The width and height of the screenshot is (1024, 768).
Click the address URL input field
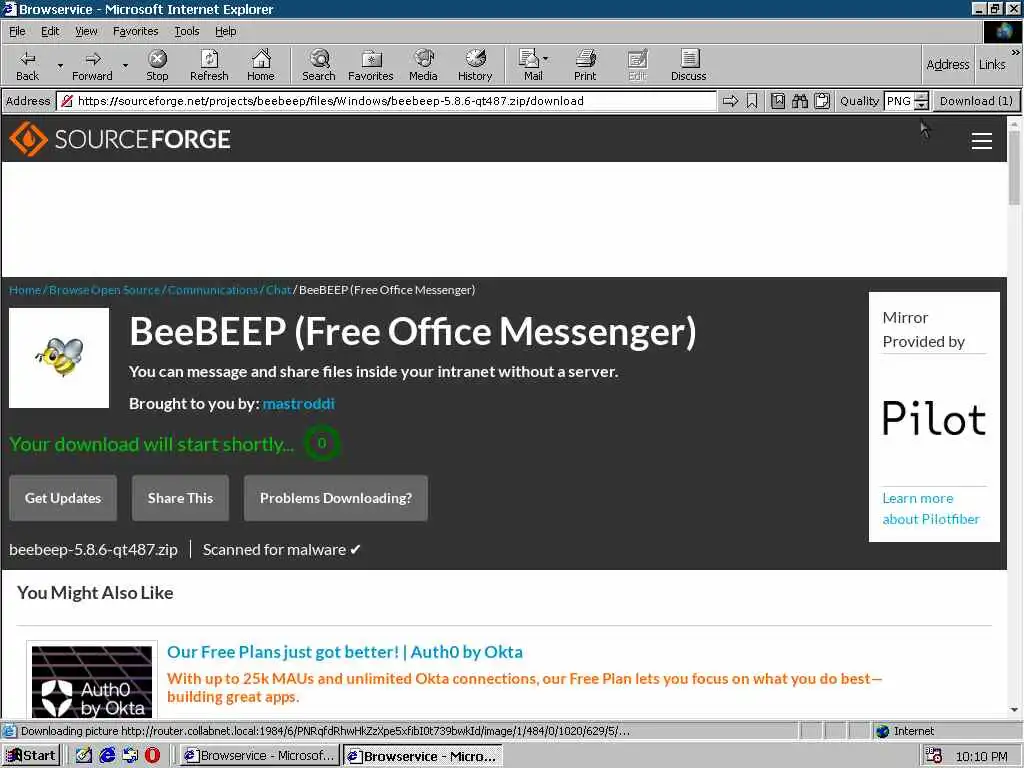pos(388,101)
